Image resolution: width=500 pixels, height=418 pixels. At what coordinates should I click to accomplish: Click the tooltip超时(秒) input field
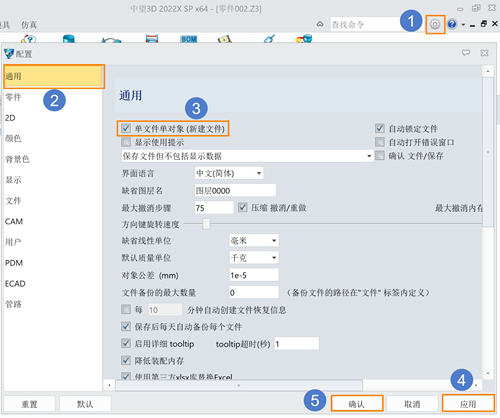(297, 344)
